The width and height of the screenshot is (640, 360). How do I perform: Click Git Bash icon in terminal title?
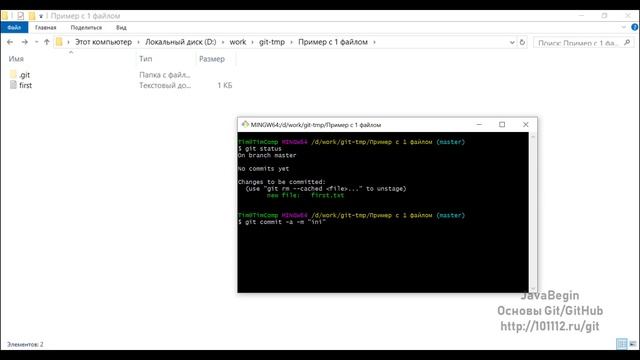245,124
